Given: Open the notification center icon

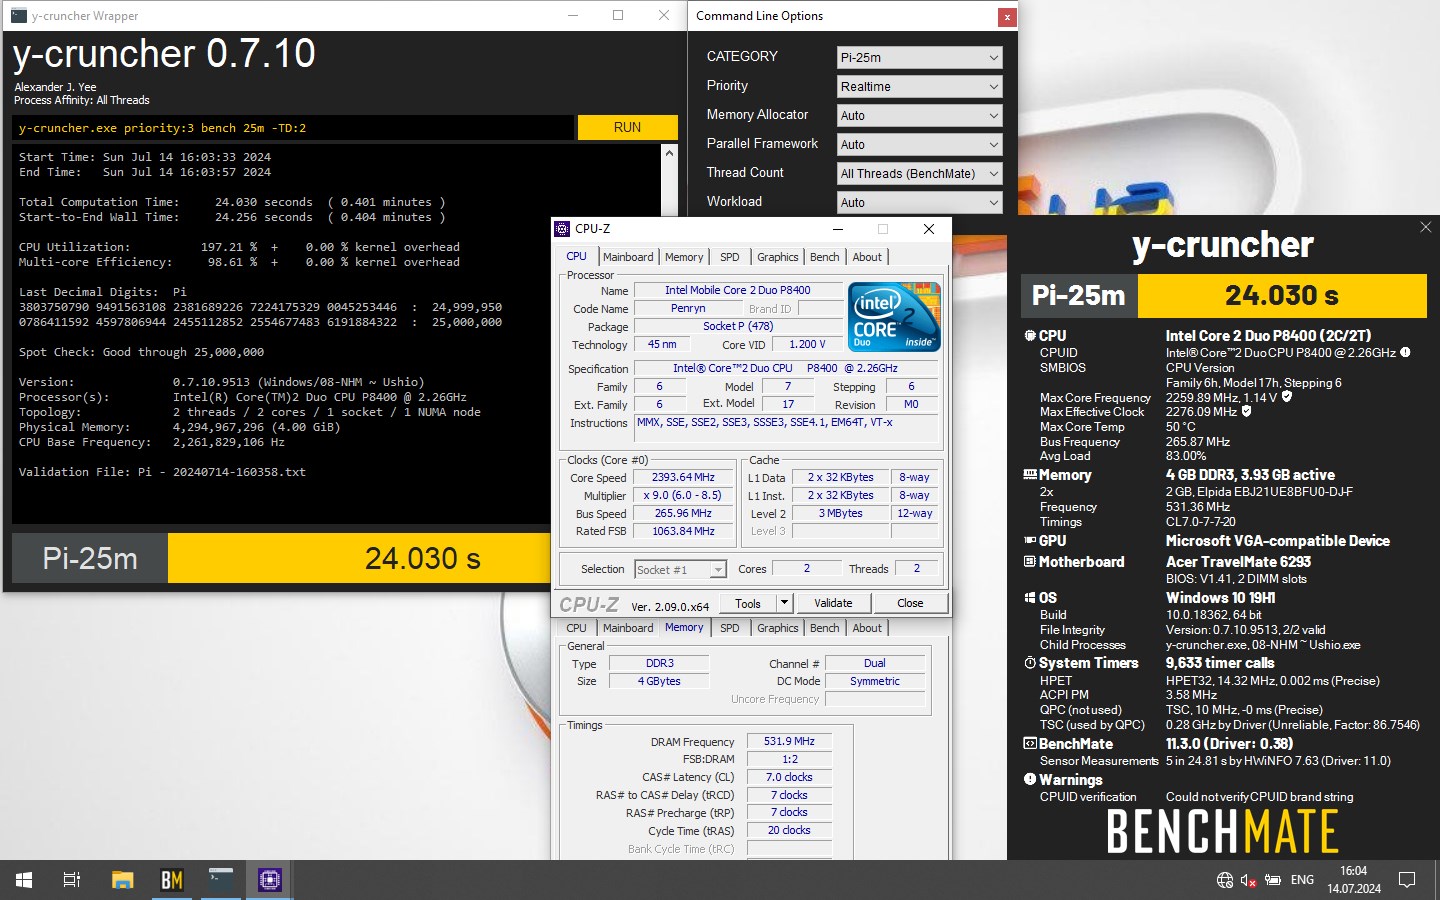Looking at the screenshot, I should tap(1407, 880).
